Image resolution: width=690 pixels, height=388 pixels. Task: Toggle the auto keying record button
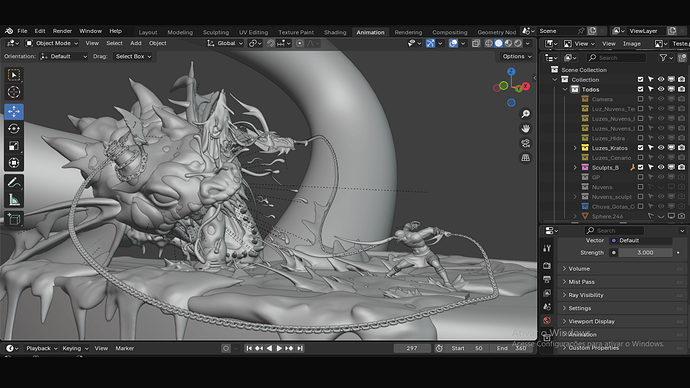[x=226, y=348]
